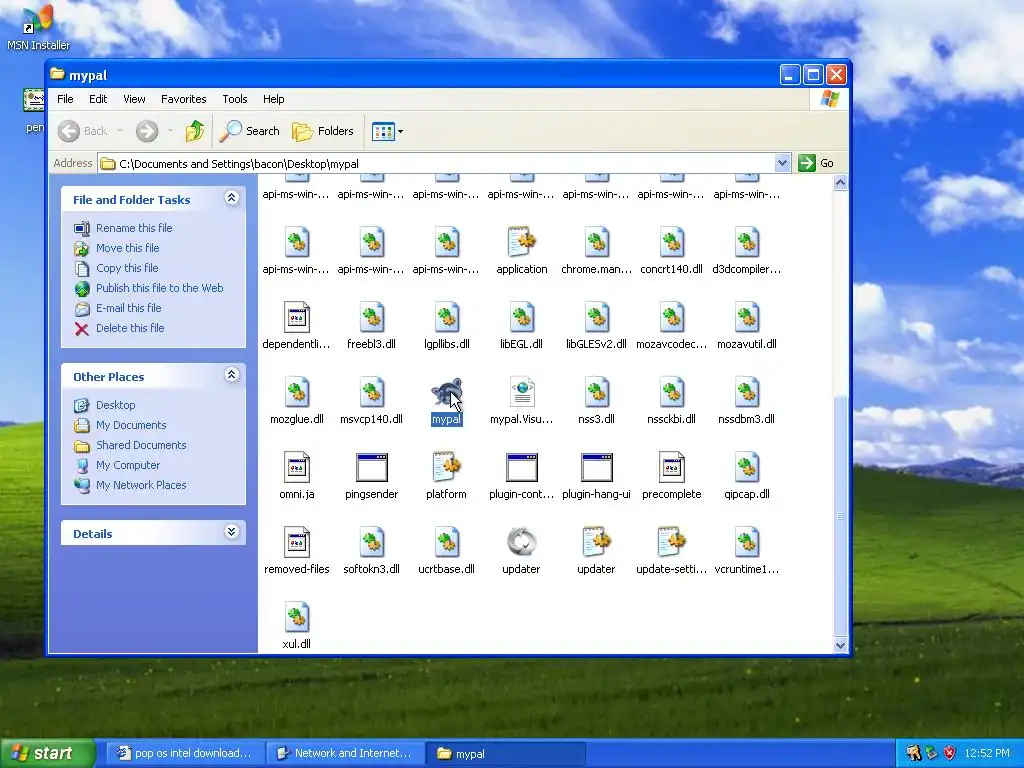The image size is (1024, 768).
Task: Select the plugin-hang-ui executable icon
Action: (596, 468)
